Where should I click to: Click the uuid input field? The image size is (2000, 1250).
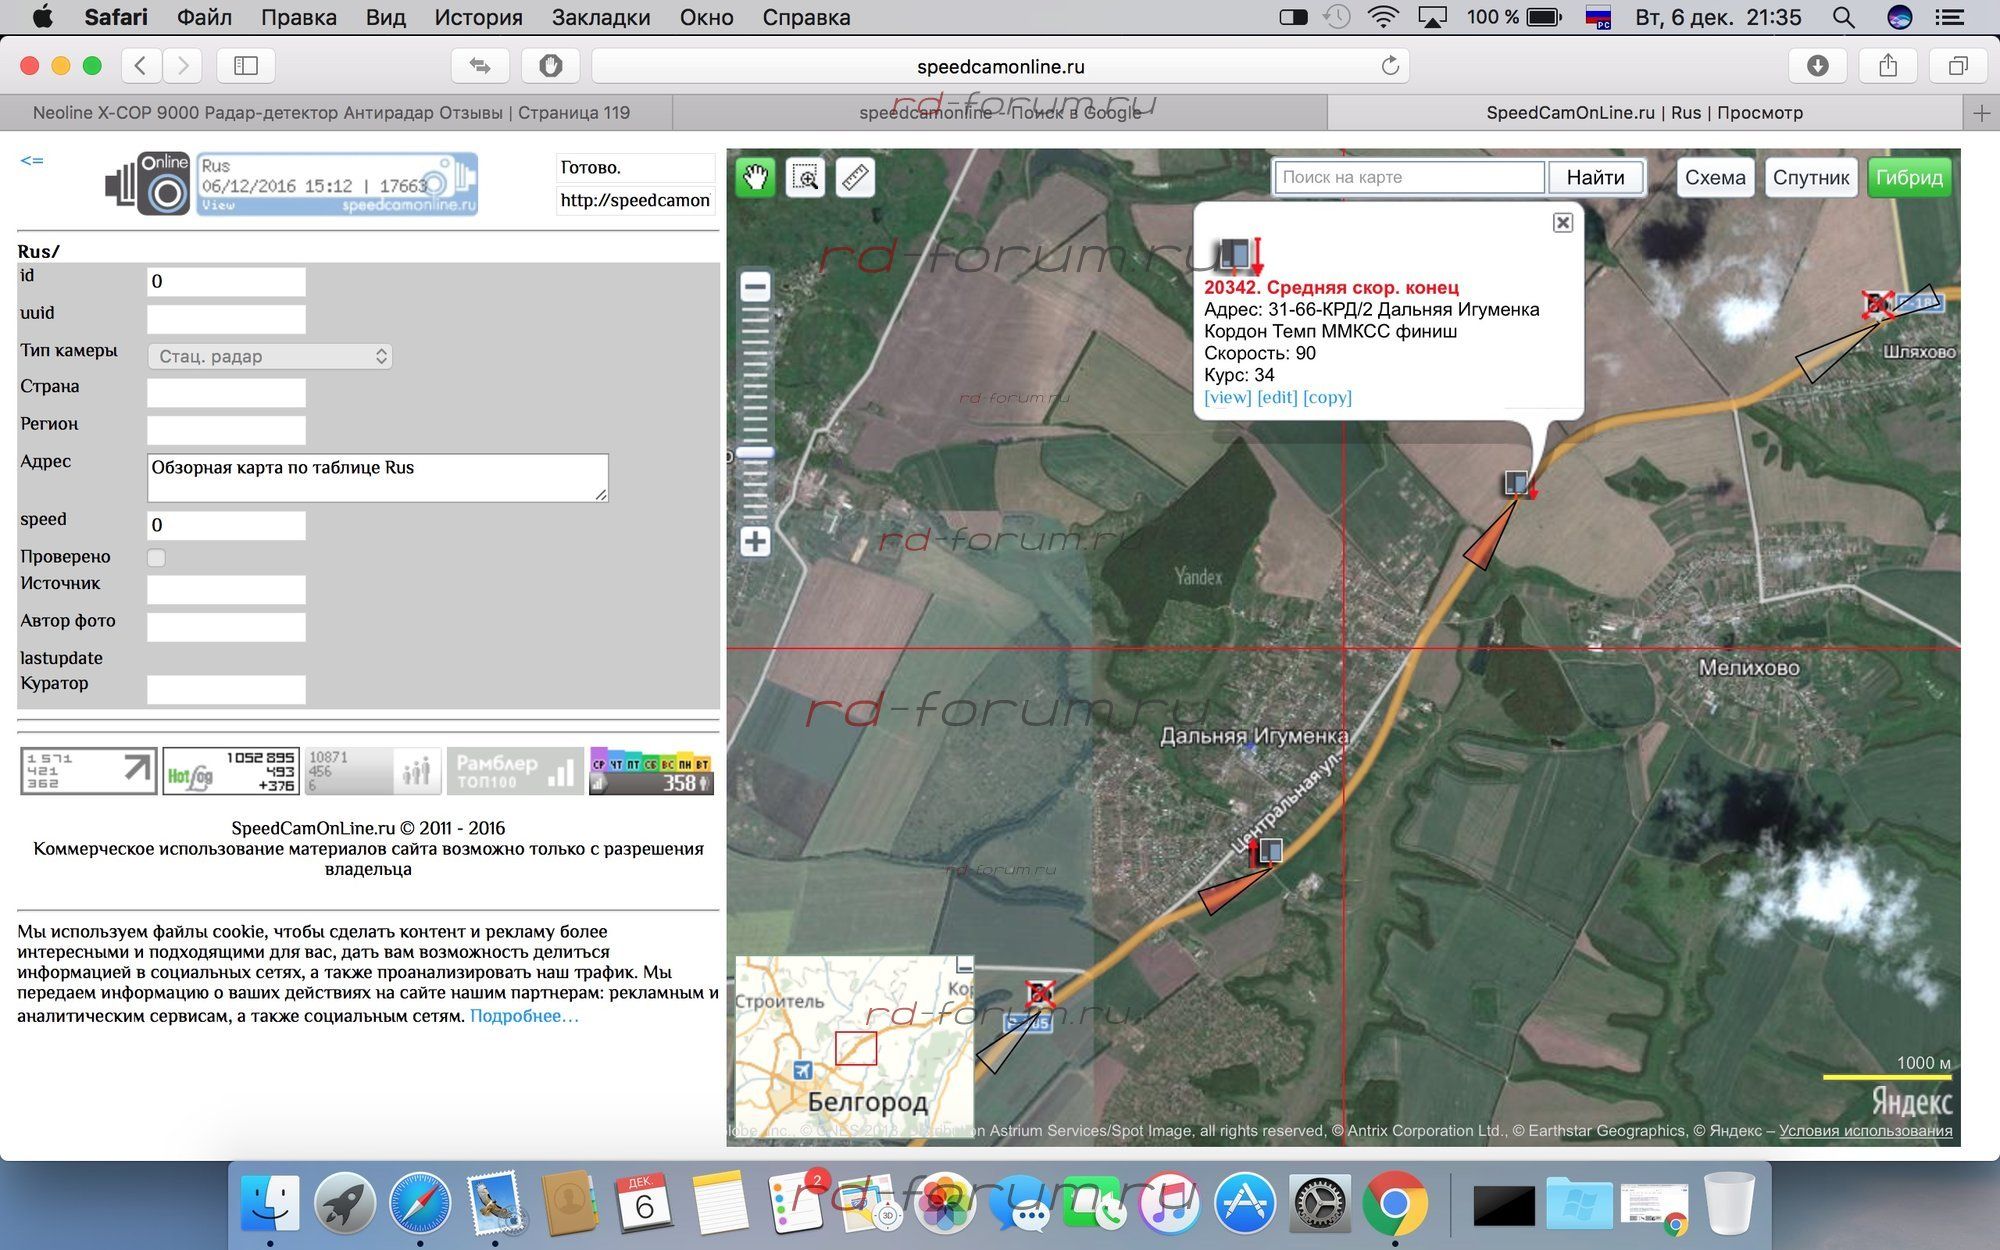[226, 319]
